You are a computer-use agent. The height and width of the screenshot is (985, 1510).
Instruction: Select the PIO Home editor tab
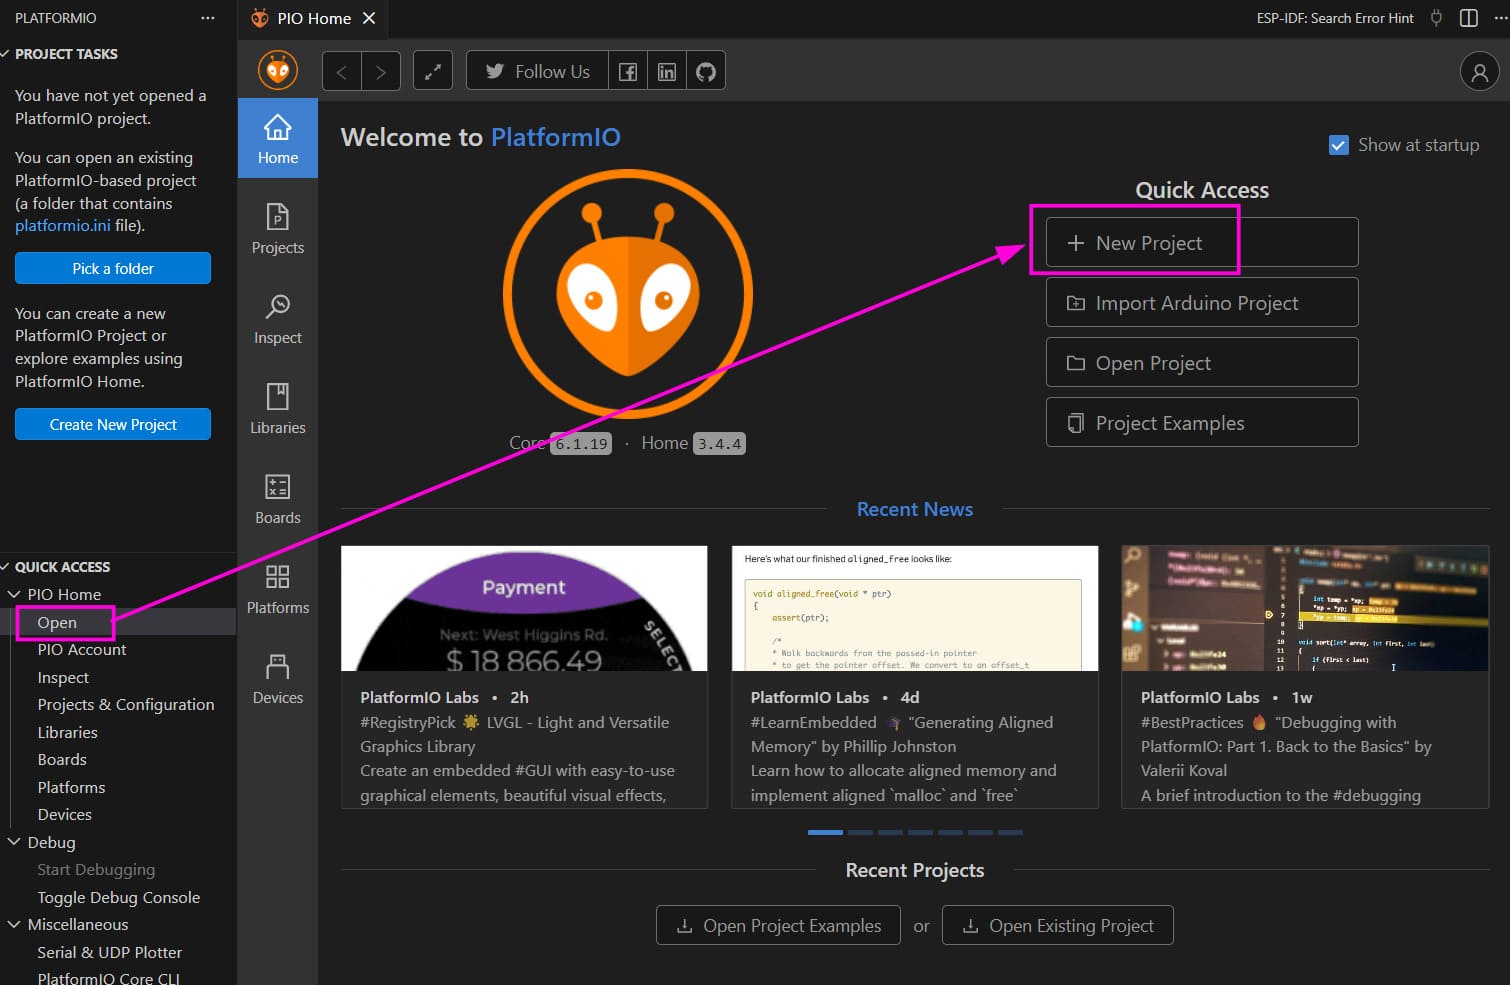pos(312,18)
